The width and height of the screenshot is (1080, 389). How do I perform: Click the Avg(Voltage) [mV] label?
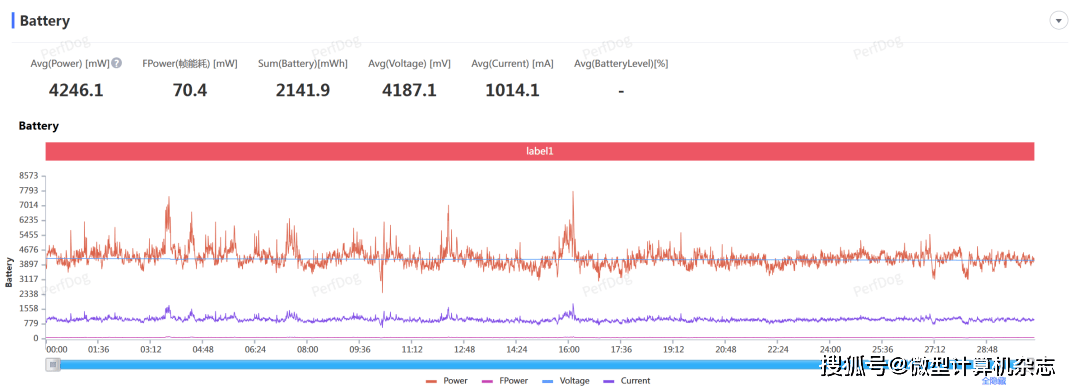pos(409,63)
